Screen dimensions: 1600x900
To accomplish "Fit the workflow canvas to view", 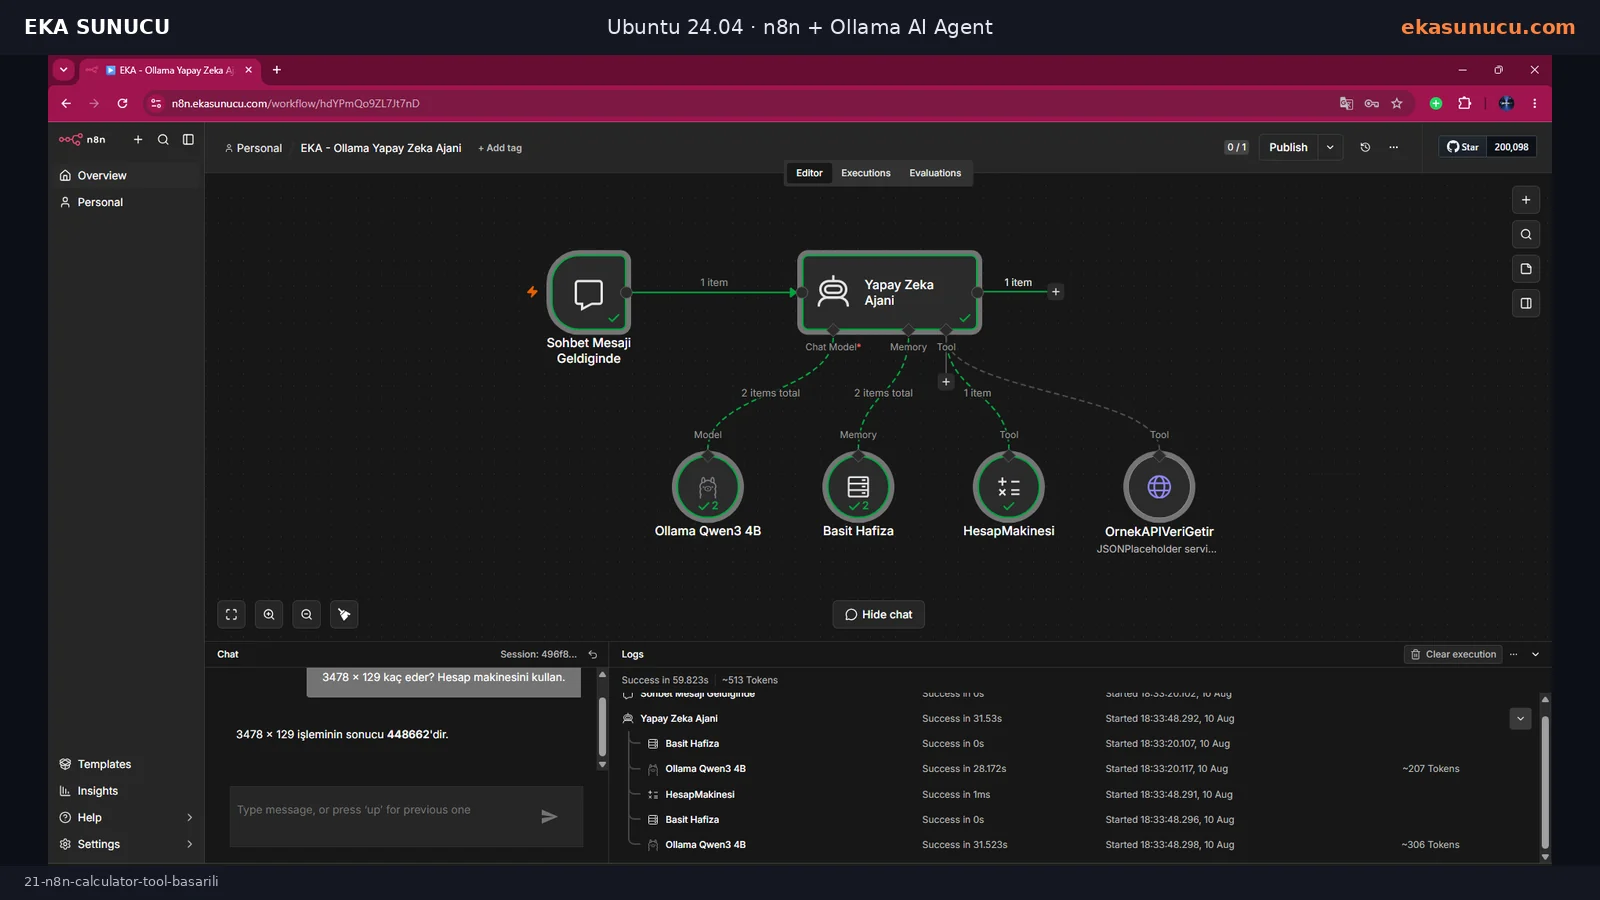I will pyautogui.click(x=231, y=615).
